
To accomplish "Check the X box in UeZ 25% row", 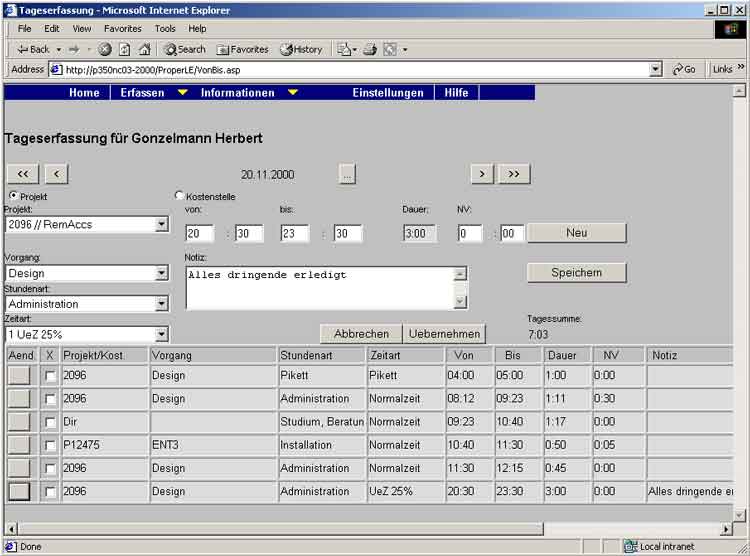I will 50,491.
